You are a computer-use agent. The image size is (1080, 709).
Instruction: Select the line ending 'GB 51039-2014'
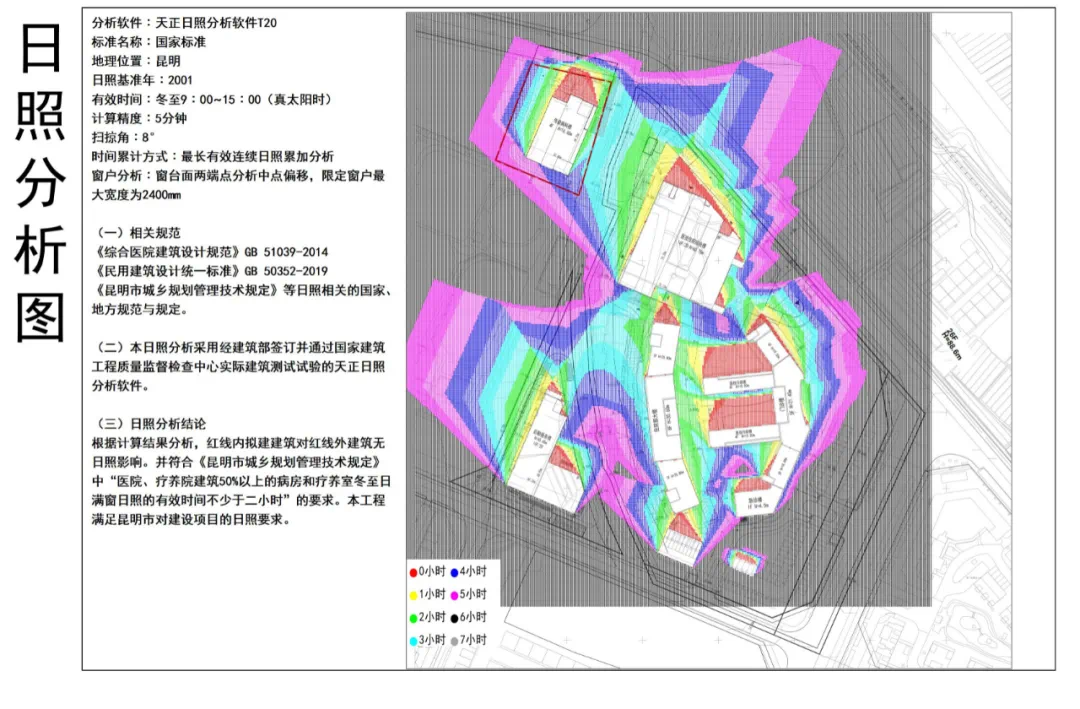click(x=210, y=252)
